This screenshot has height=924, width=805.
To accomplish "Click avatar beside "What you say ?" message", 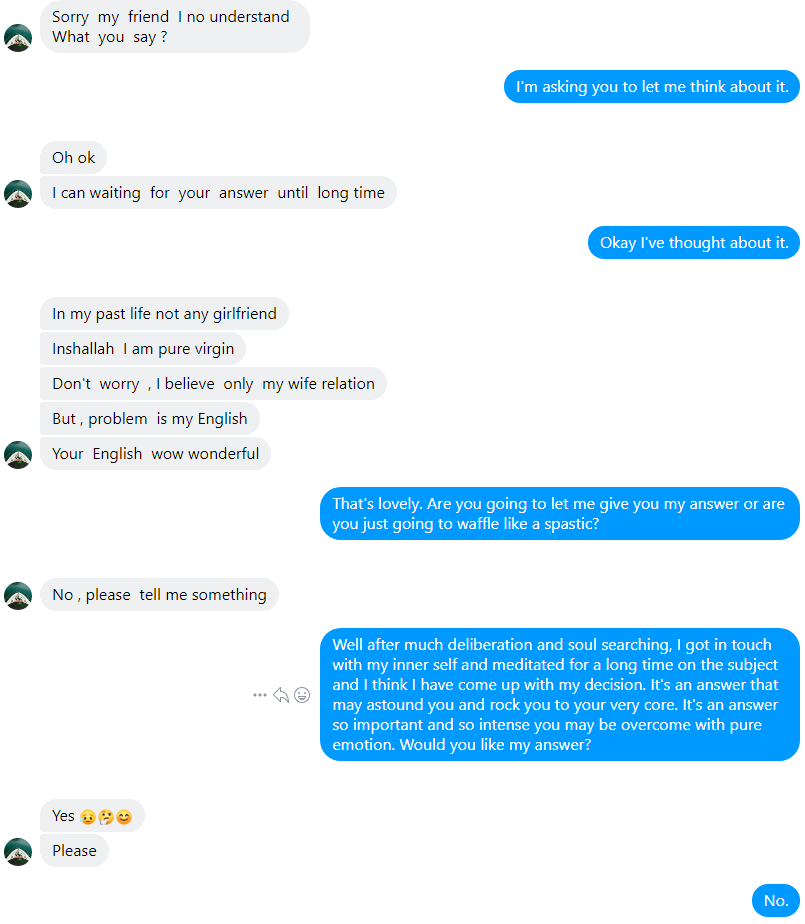I will (x=18, y=38).
